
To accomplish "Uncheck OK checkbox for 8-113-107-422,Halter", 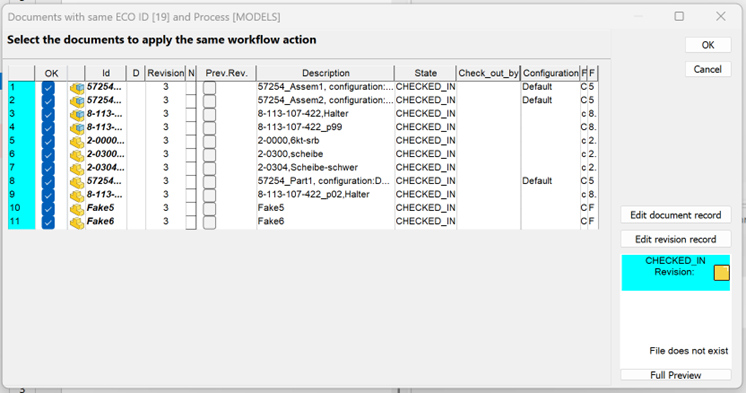I will pos(48,114).
